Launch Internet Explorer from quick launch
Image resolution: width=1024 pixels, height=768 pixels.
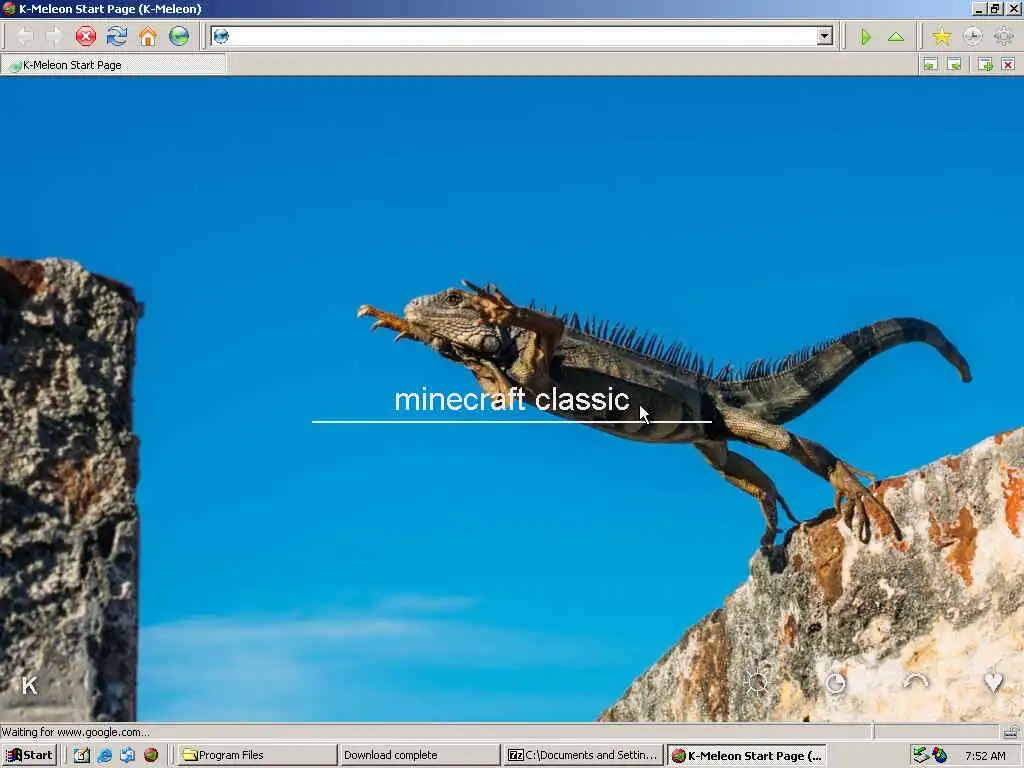coord(104,755)
